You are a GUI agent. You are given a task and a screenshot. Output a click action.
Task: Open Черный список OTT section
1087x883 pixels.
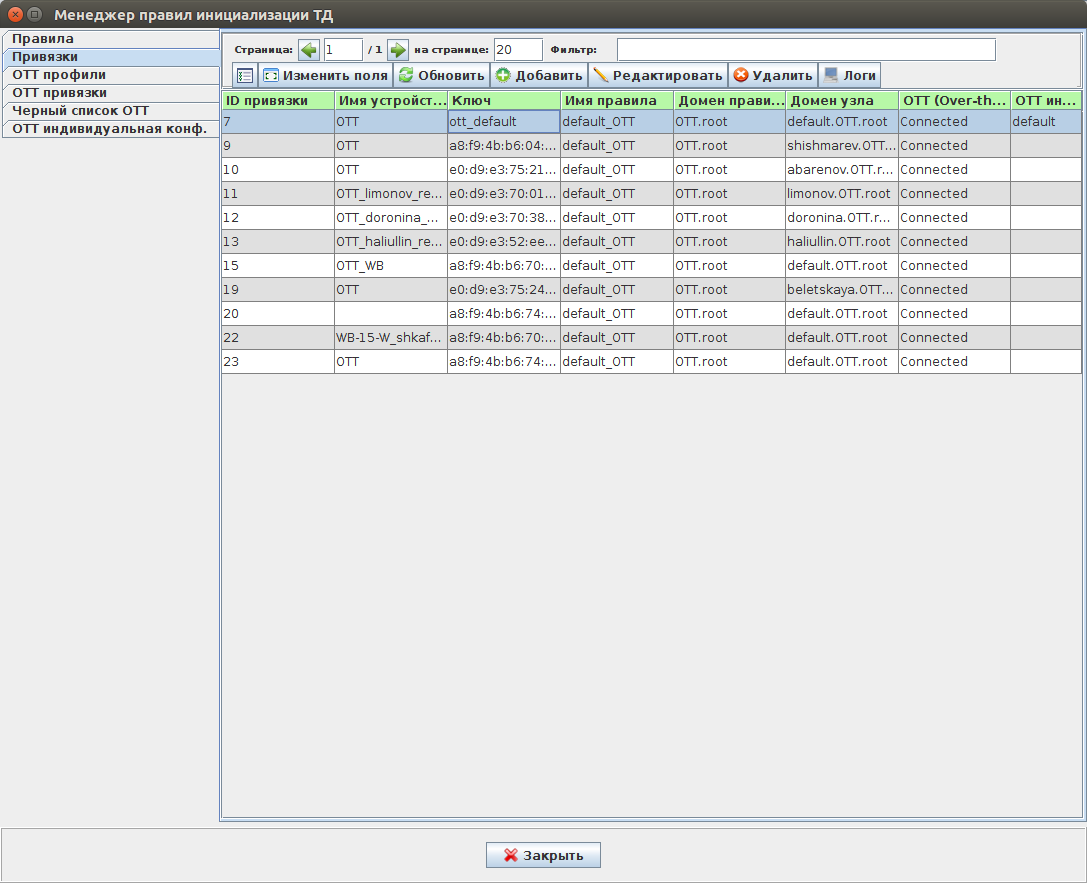coord(111,111)
